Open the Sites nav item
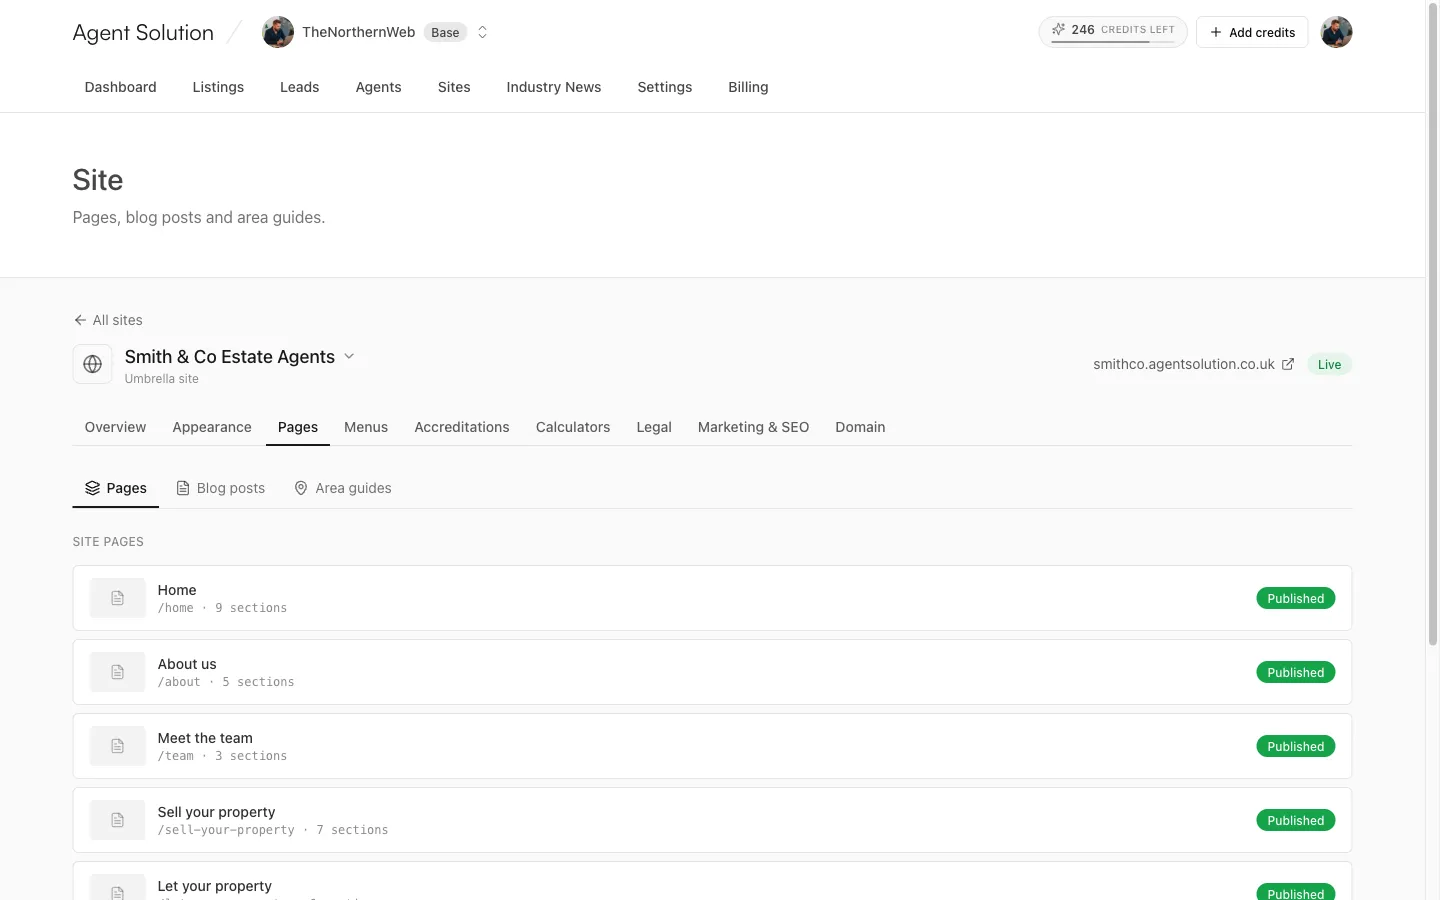1440x900 pixels. (x=454, y=87)
